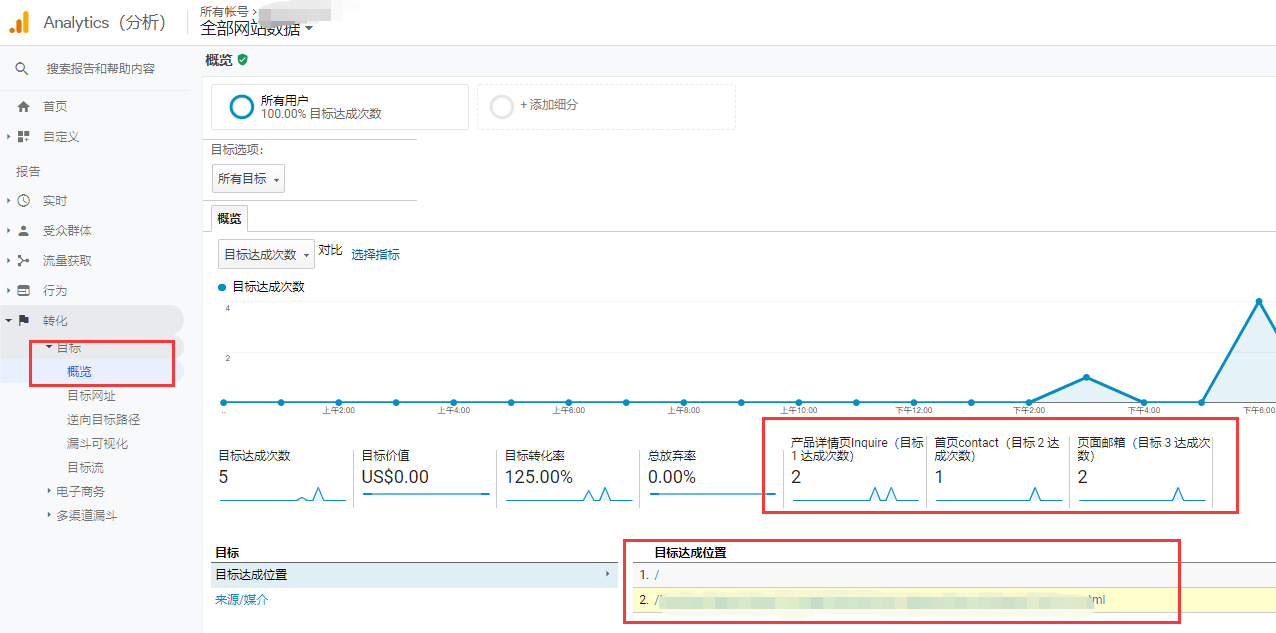Select the 概览 tab above chart

pos(229,219)
